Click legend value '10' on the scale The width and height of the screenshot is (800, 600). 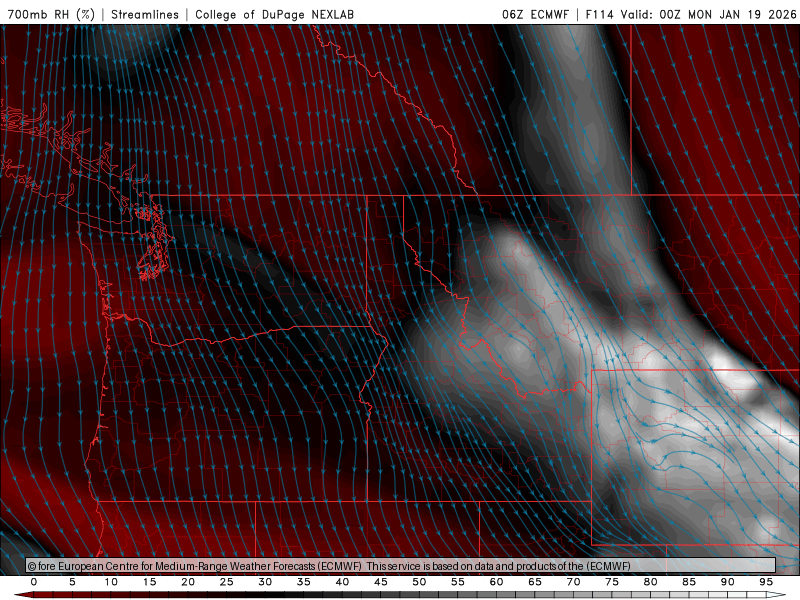tap(111, 582)
